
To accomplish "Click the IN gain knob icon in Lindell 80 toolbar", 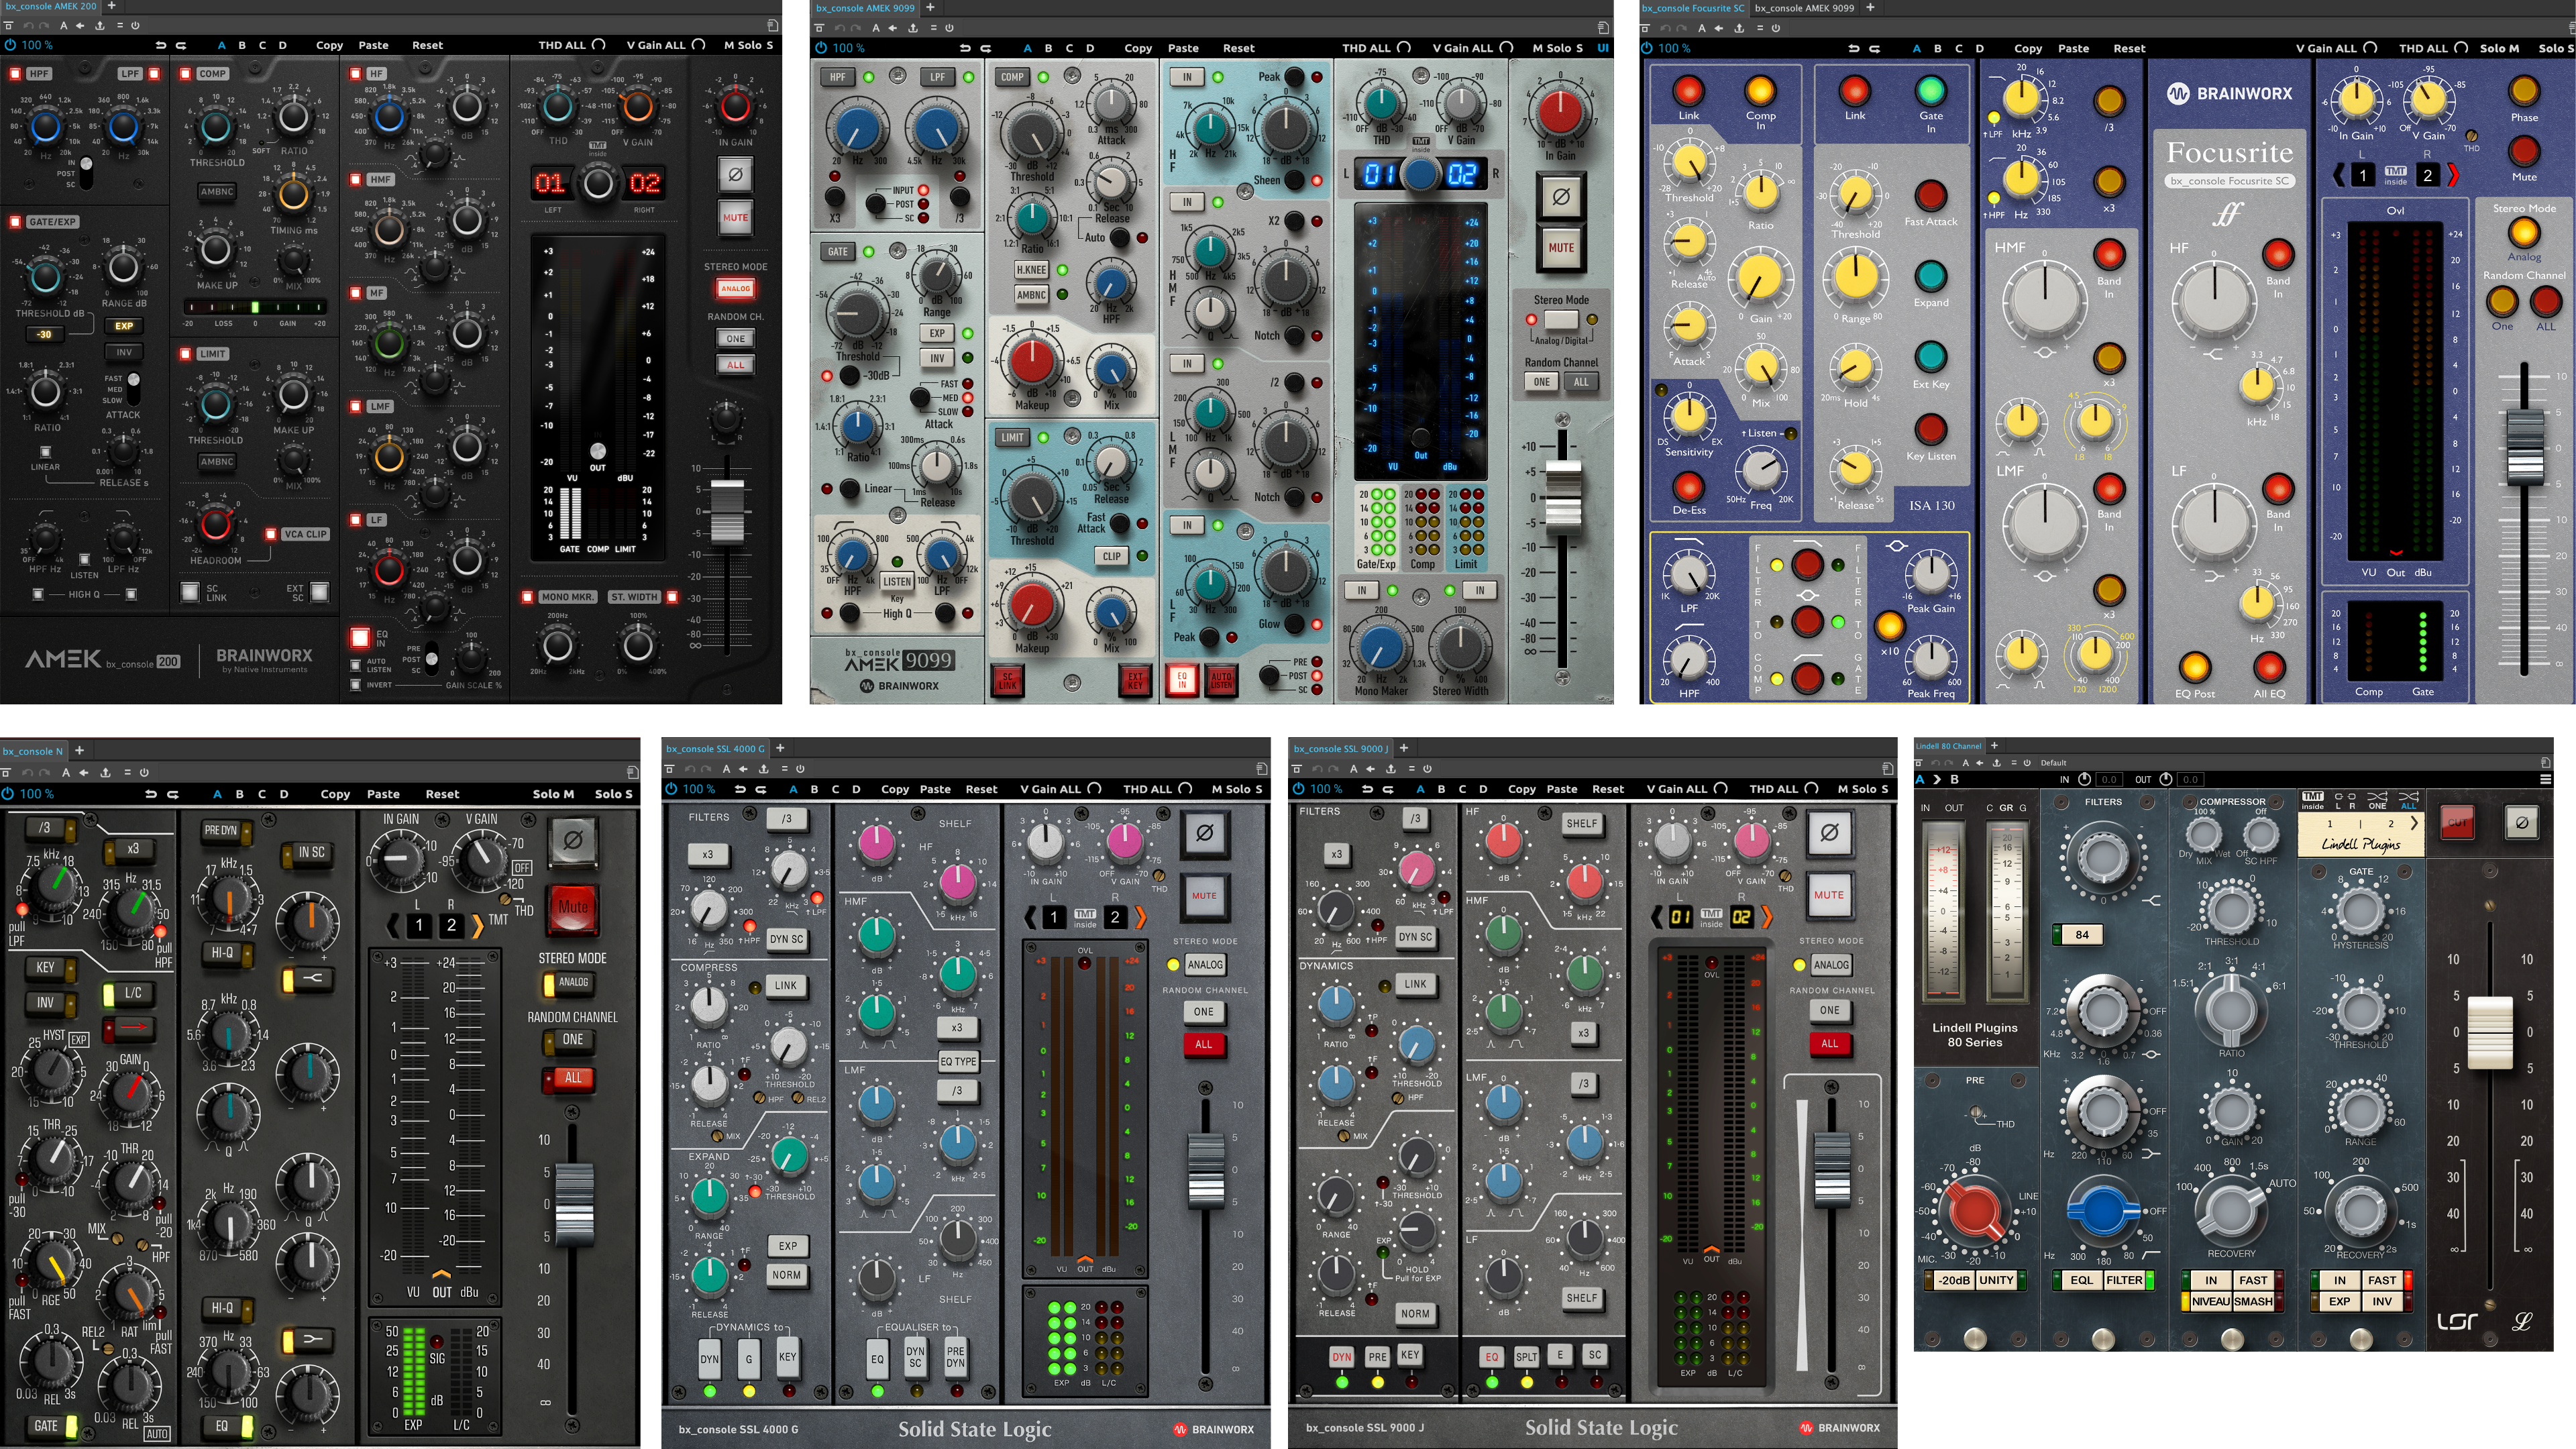I will pos(2084,779).
